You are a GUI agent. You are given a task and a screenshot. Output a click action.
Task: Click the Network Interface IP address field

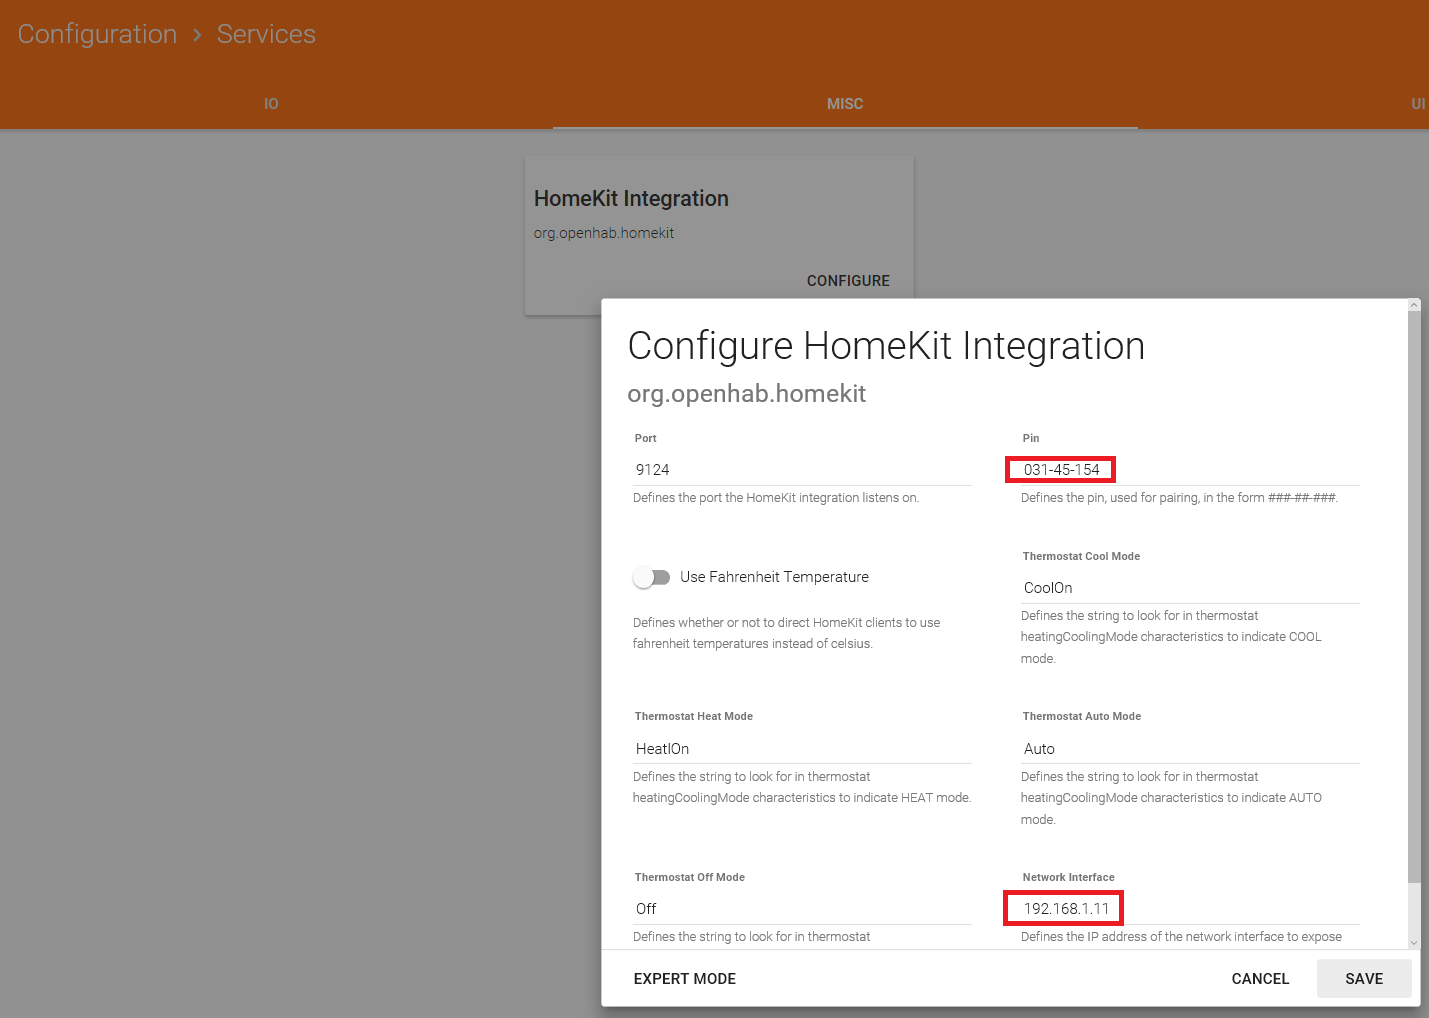pos(1188,909)
